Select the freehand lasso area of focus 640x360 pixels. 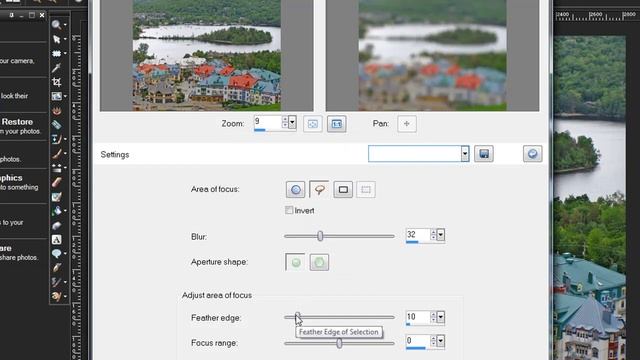(319, 189)
